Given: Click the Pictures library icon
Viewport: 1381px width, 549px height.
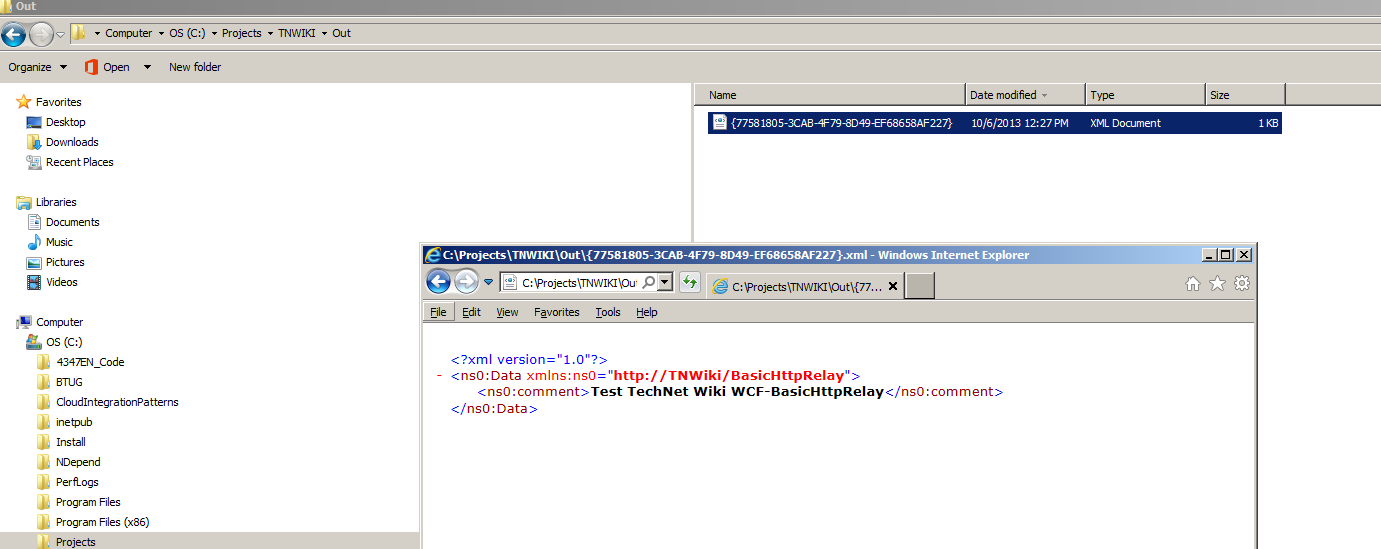Looking at the screenshot, I should [34, 262].
